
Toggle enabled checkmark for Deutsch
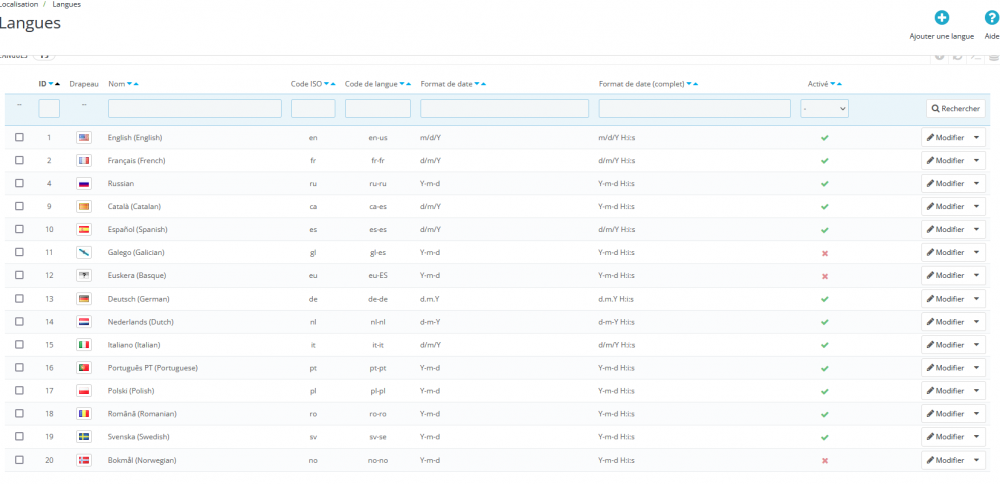[x=825, y=299]
